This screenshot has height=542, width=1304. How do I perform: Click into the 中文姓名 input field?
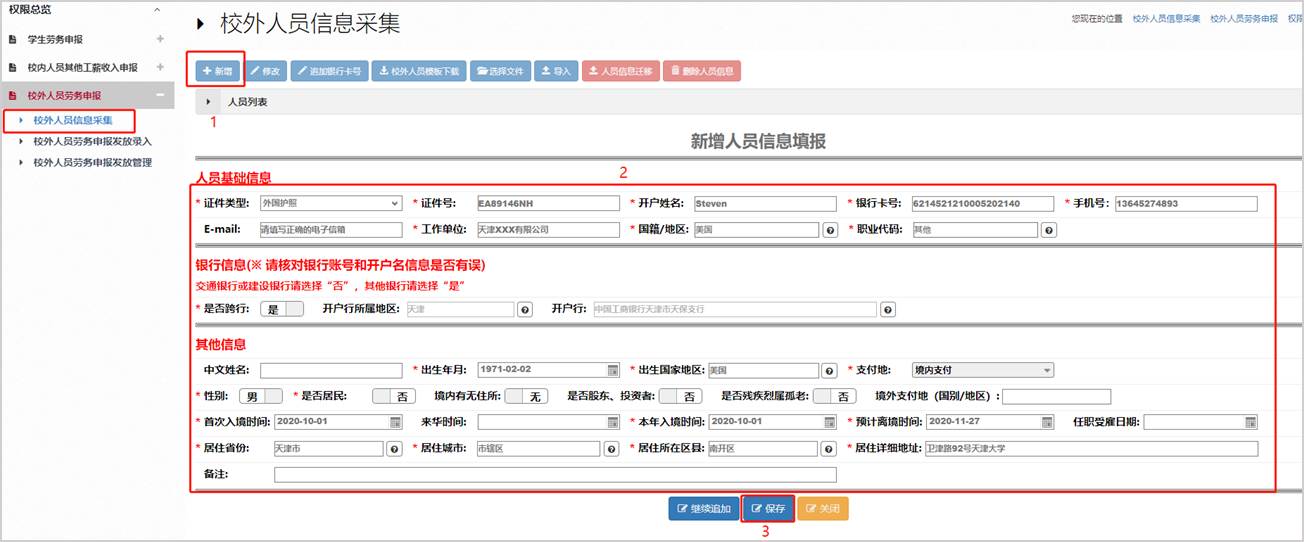tap(330, 370)
